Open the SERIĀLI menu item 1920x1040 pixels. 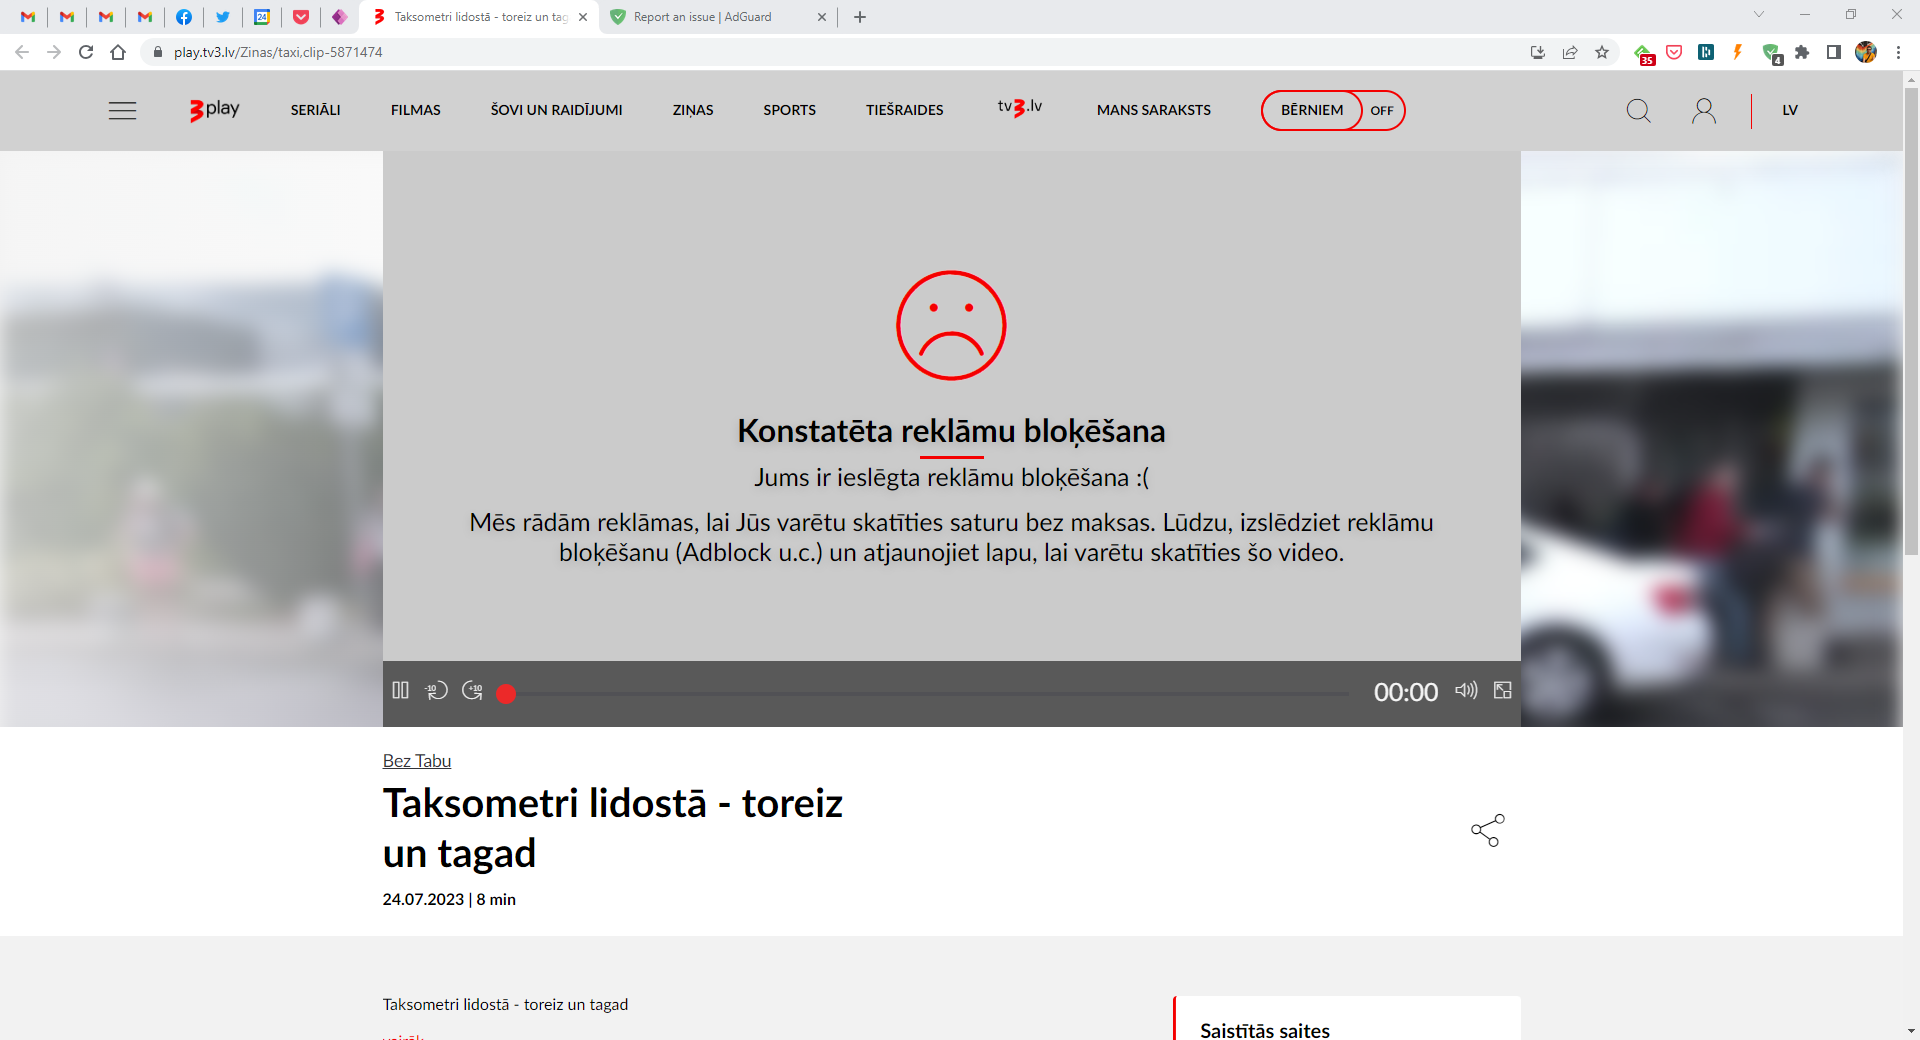click(x=315, y=110)
